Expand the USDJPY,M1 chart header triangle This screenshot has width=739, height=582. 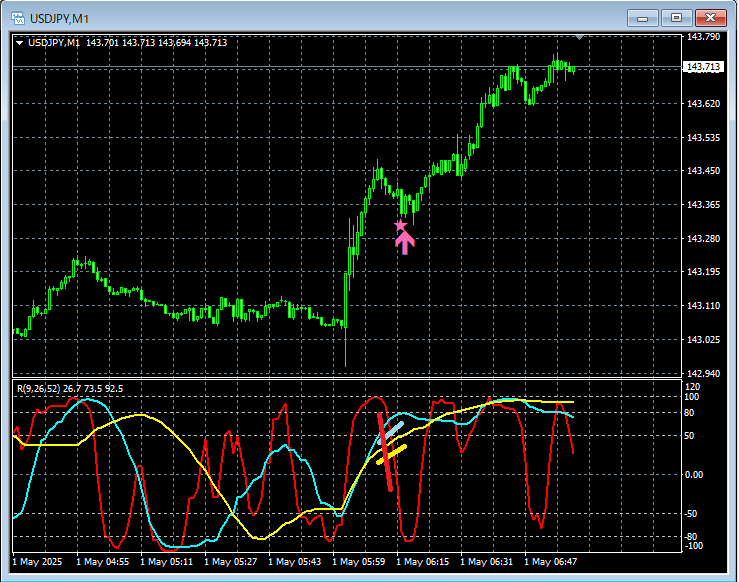(20, 43)
